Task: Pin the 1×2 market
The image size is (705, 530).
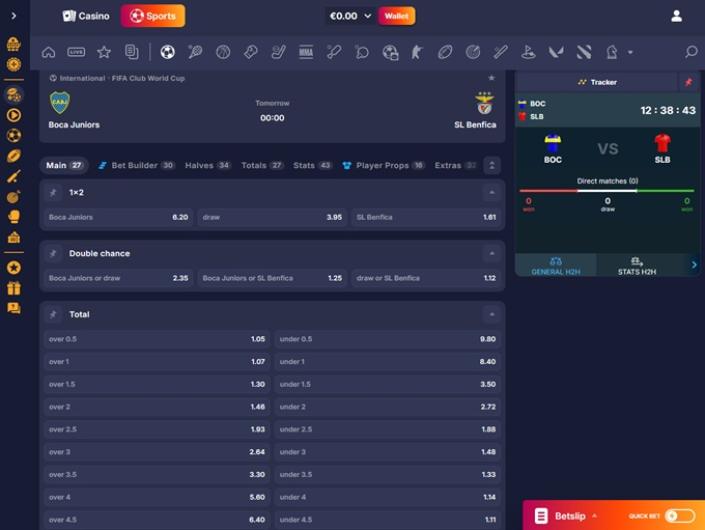Action: point(53,192)
